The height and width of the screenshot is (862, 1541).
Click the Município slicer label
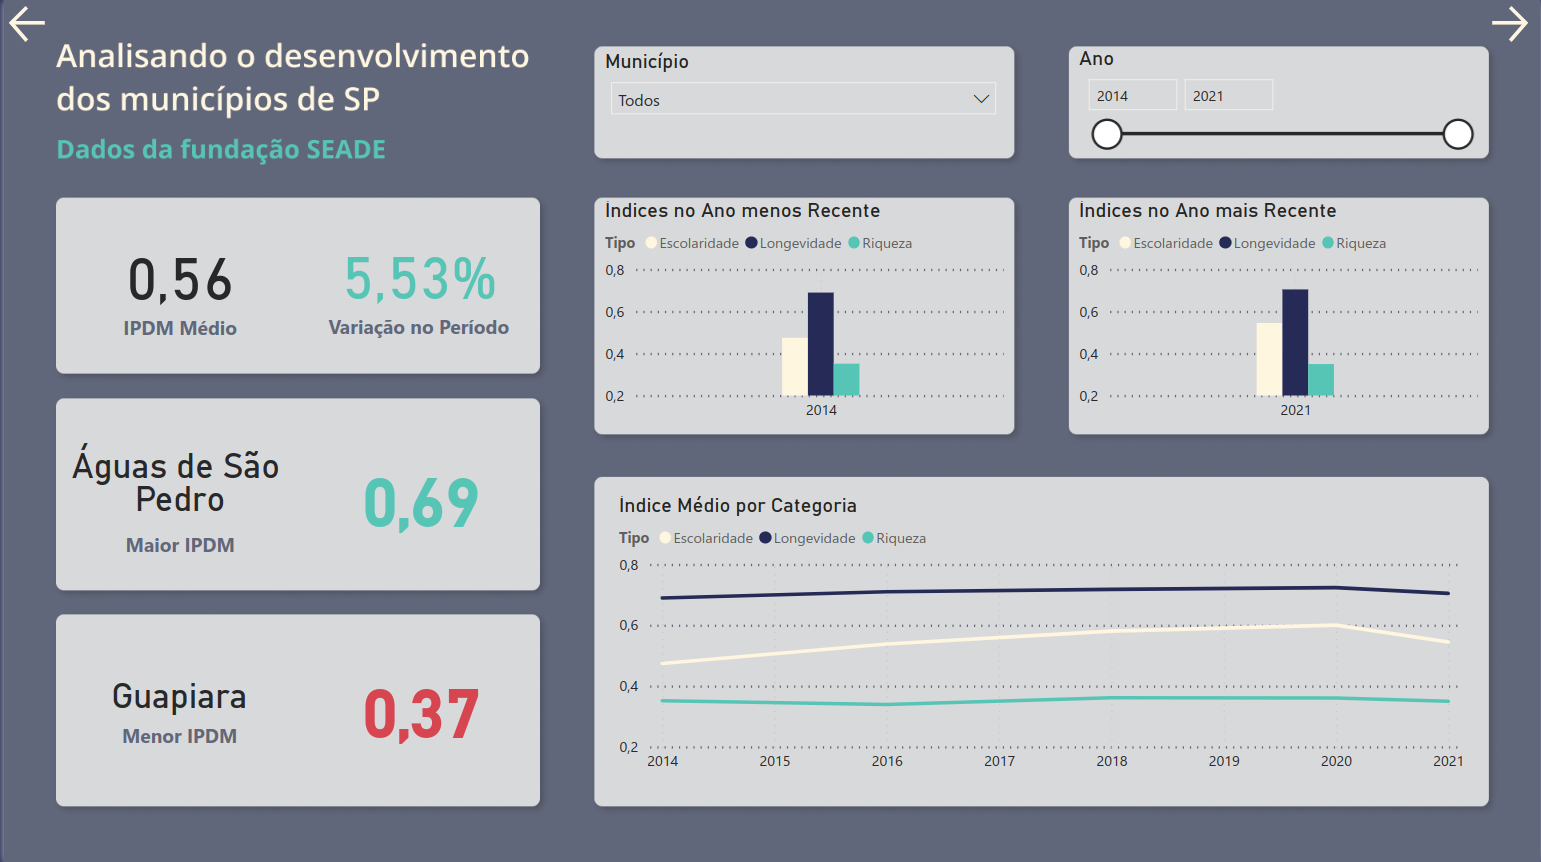pyautogui.click(x=647, y=61)
